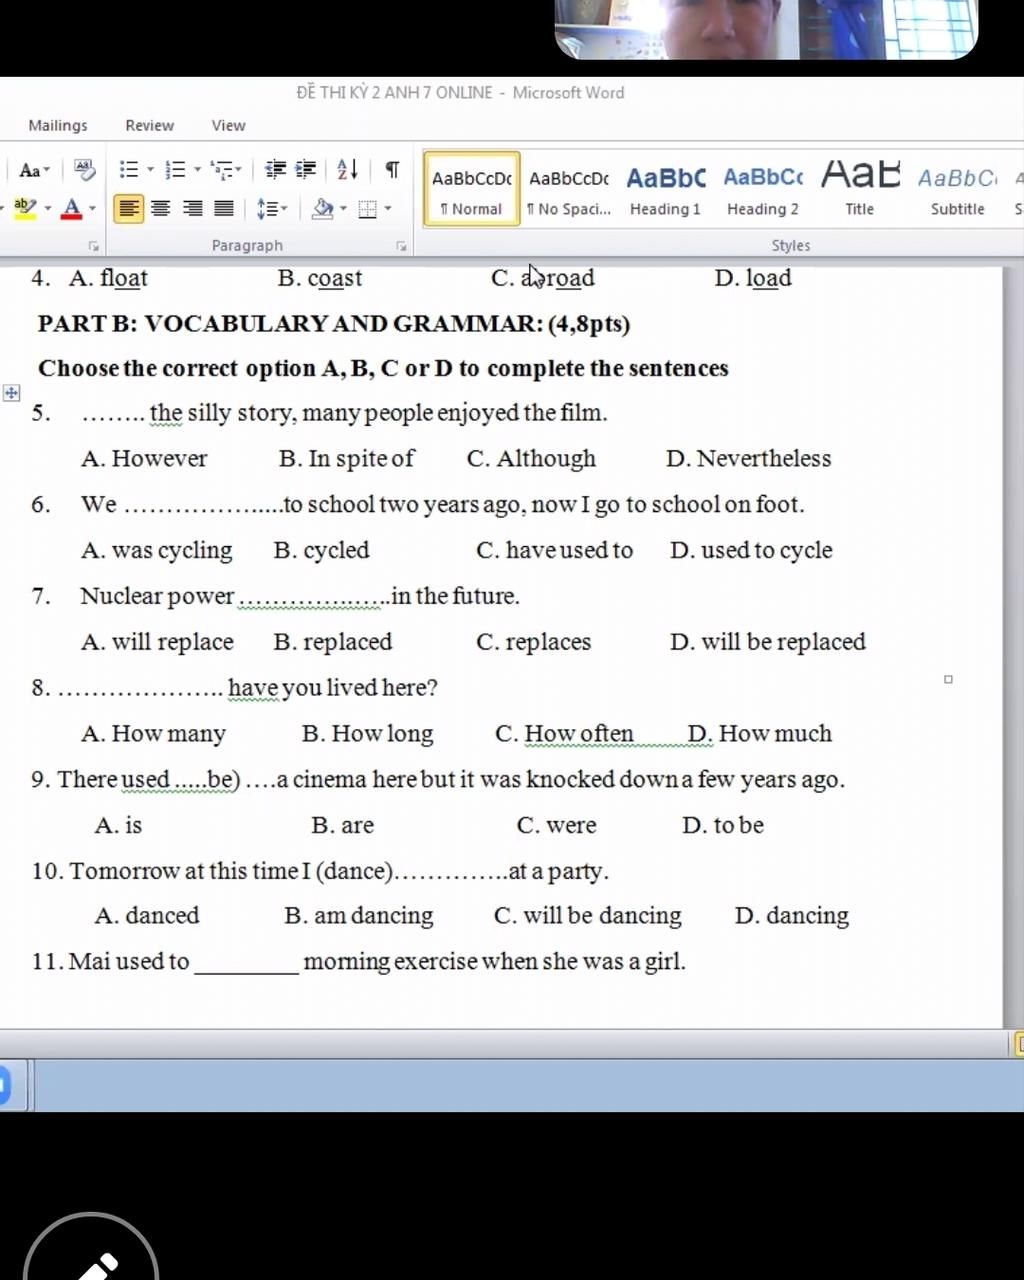Open the Bullets library dropdown arrow
The height and width of the screenshot is (1280, 1024).
(150, 171)
